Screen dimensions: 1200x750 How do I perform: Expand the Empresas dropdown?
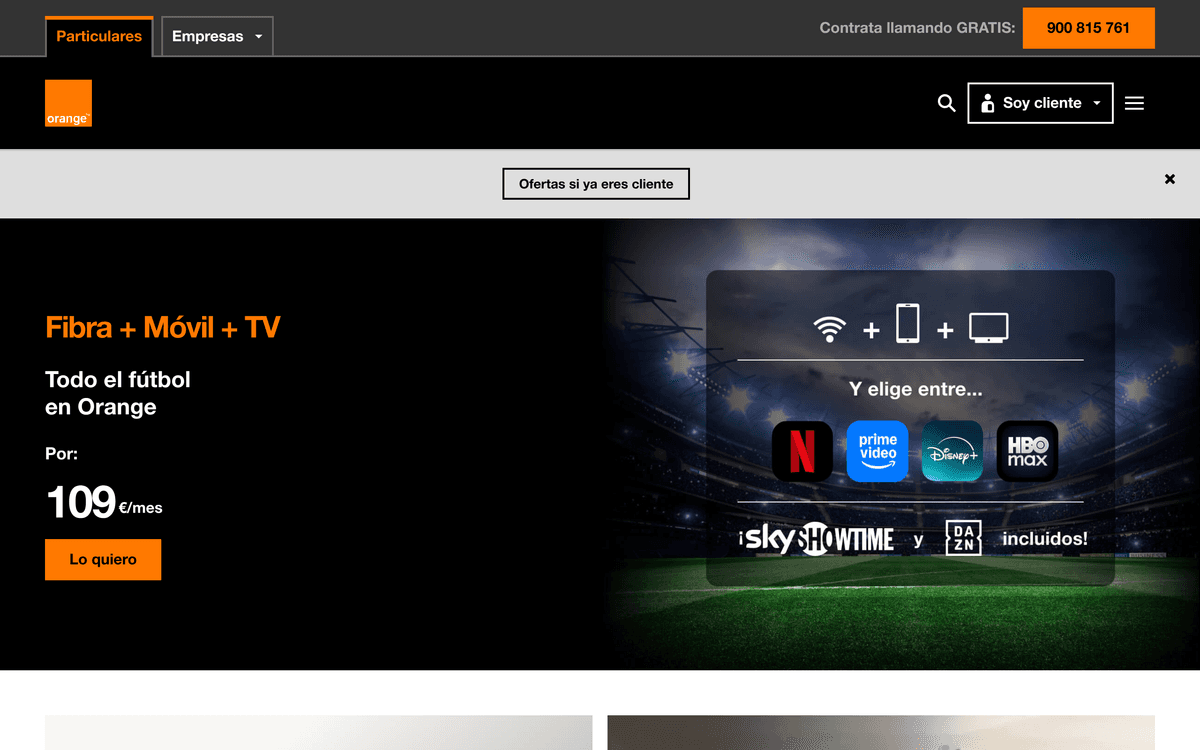click(x=217, y=36)
